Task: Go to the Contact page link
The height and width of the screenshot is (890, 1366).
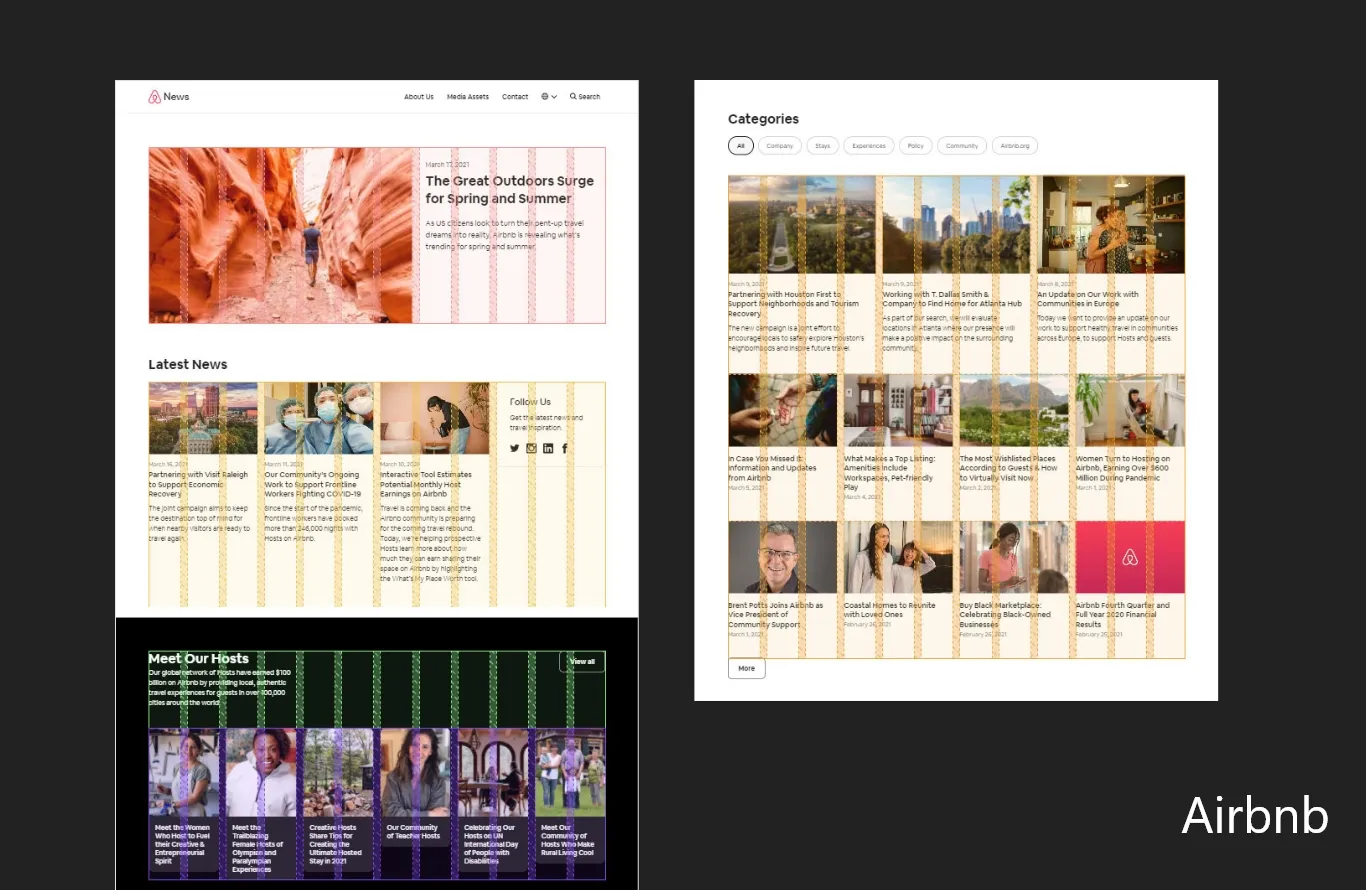Action: (x=515, y=97)
